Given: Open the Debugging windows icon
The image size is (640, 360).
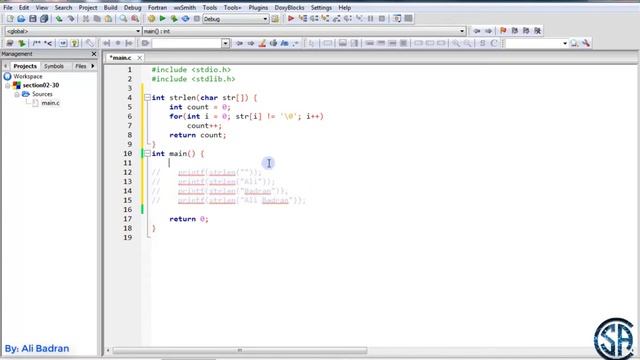Looking at the screenshot, I should tap(397, 19).
